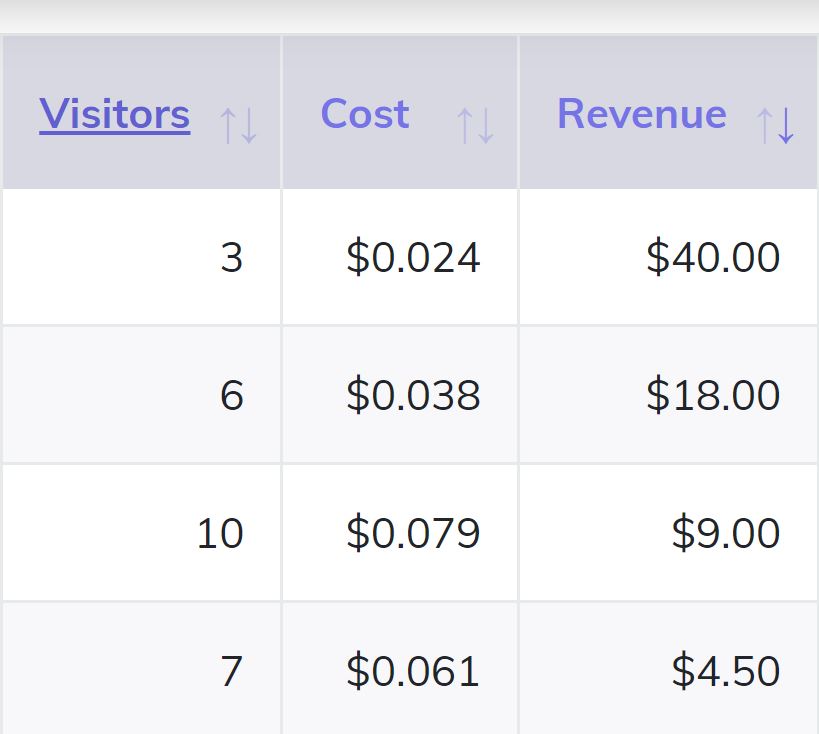Screen dimensions: 819x734
Task: Click the Cost sort arrows icon
Action: [475, 125]
